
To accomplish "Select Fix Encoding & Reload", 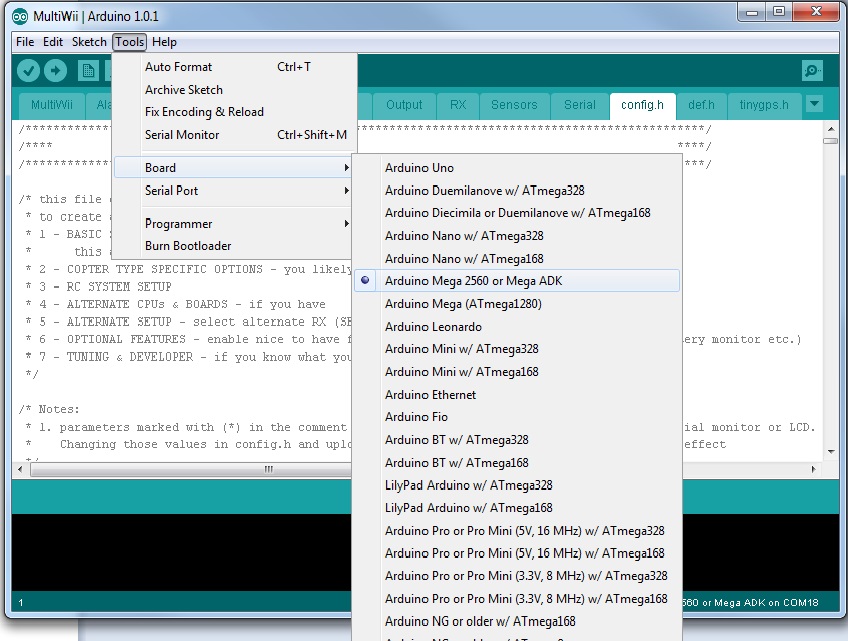I will [x=234, y=111].
